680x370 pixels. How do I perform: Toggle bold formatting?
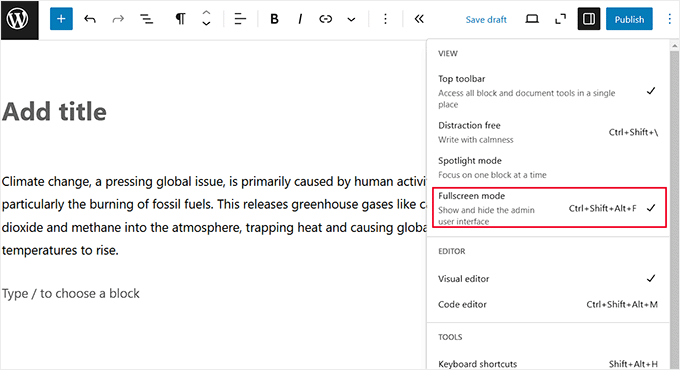[x=274, y=19]
